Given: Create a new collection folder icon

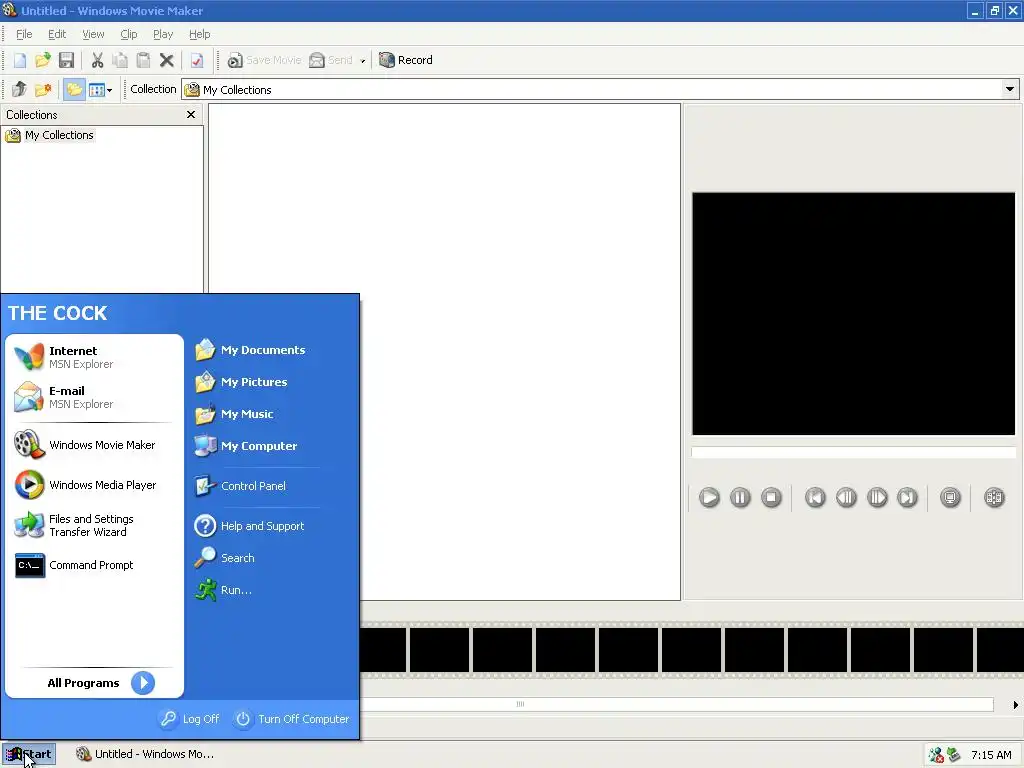Looking at the screenshot, I should click(x=42, y=89).
